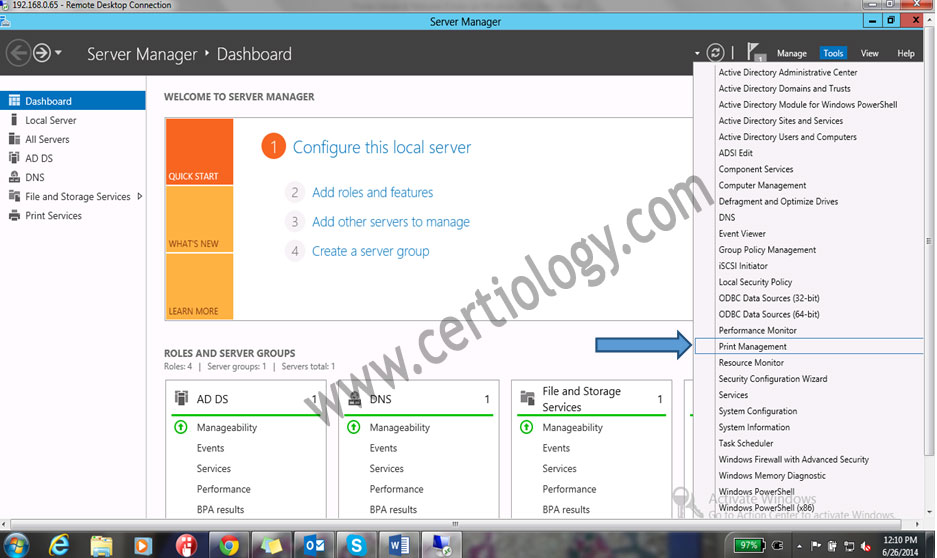The height and width of the screenshot is (558, 937).
Task: Open Internet Explorer from the taskbar
Action: 59,545
